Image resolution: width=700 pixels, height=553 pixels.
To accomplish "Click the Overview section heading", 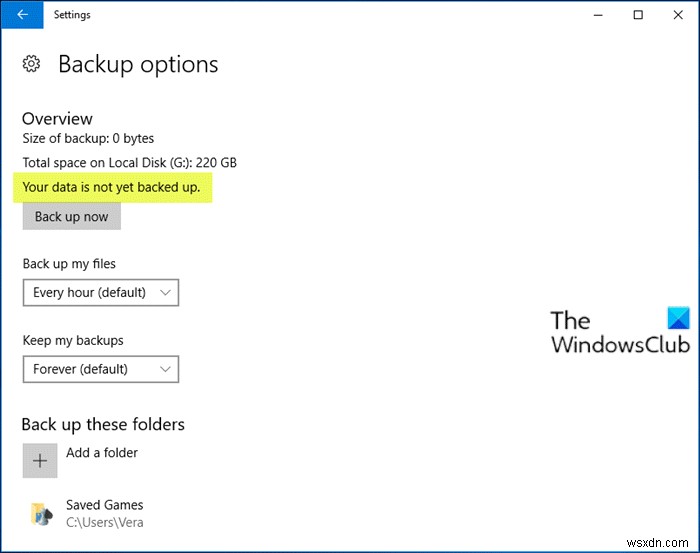I will [57, 119].
